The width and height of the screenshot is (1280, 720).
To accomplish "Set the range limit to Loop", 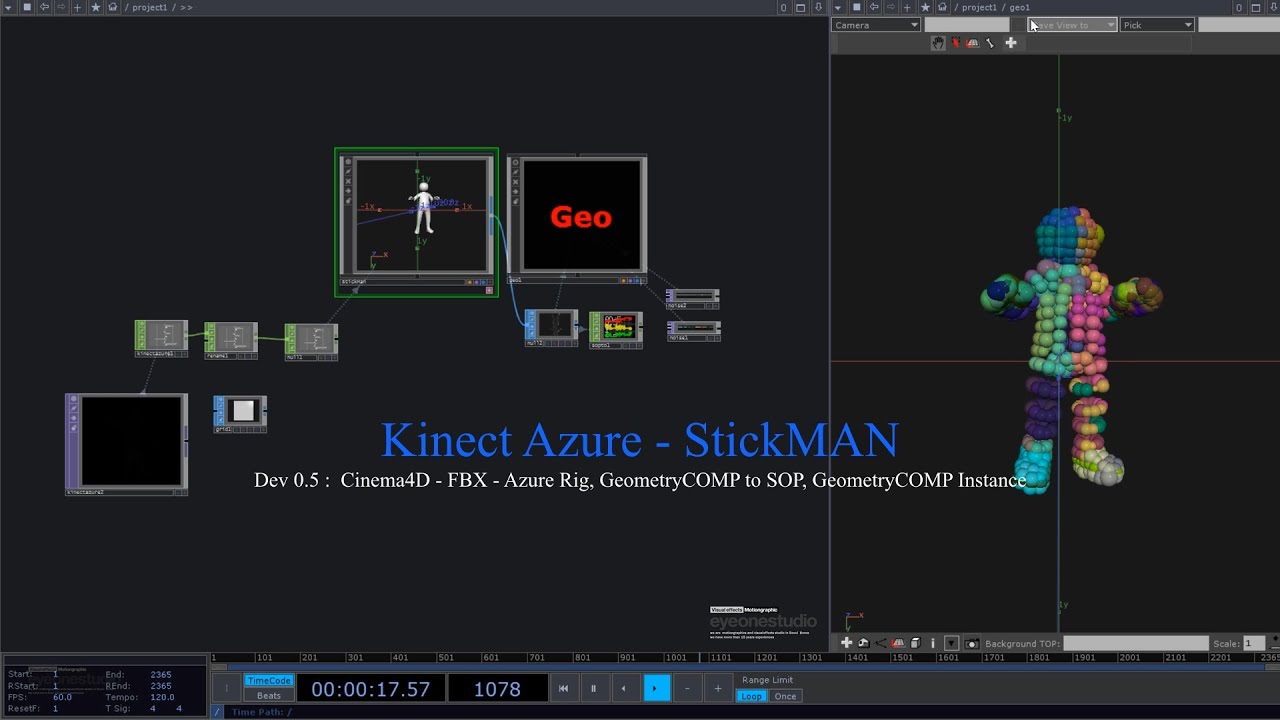I will pos(752,696).
